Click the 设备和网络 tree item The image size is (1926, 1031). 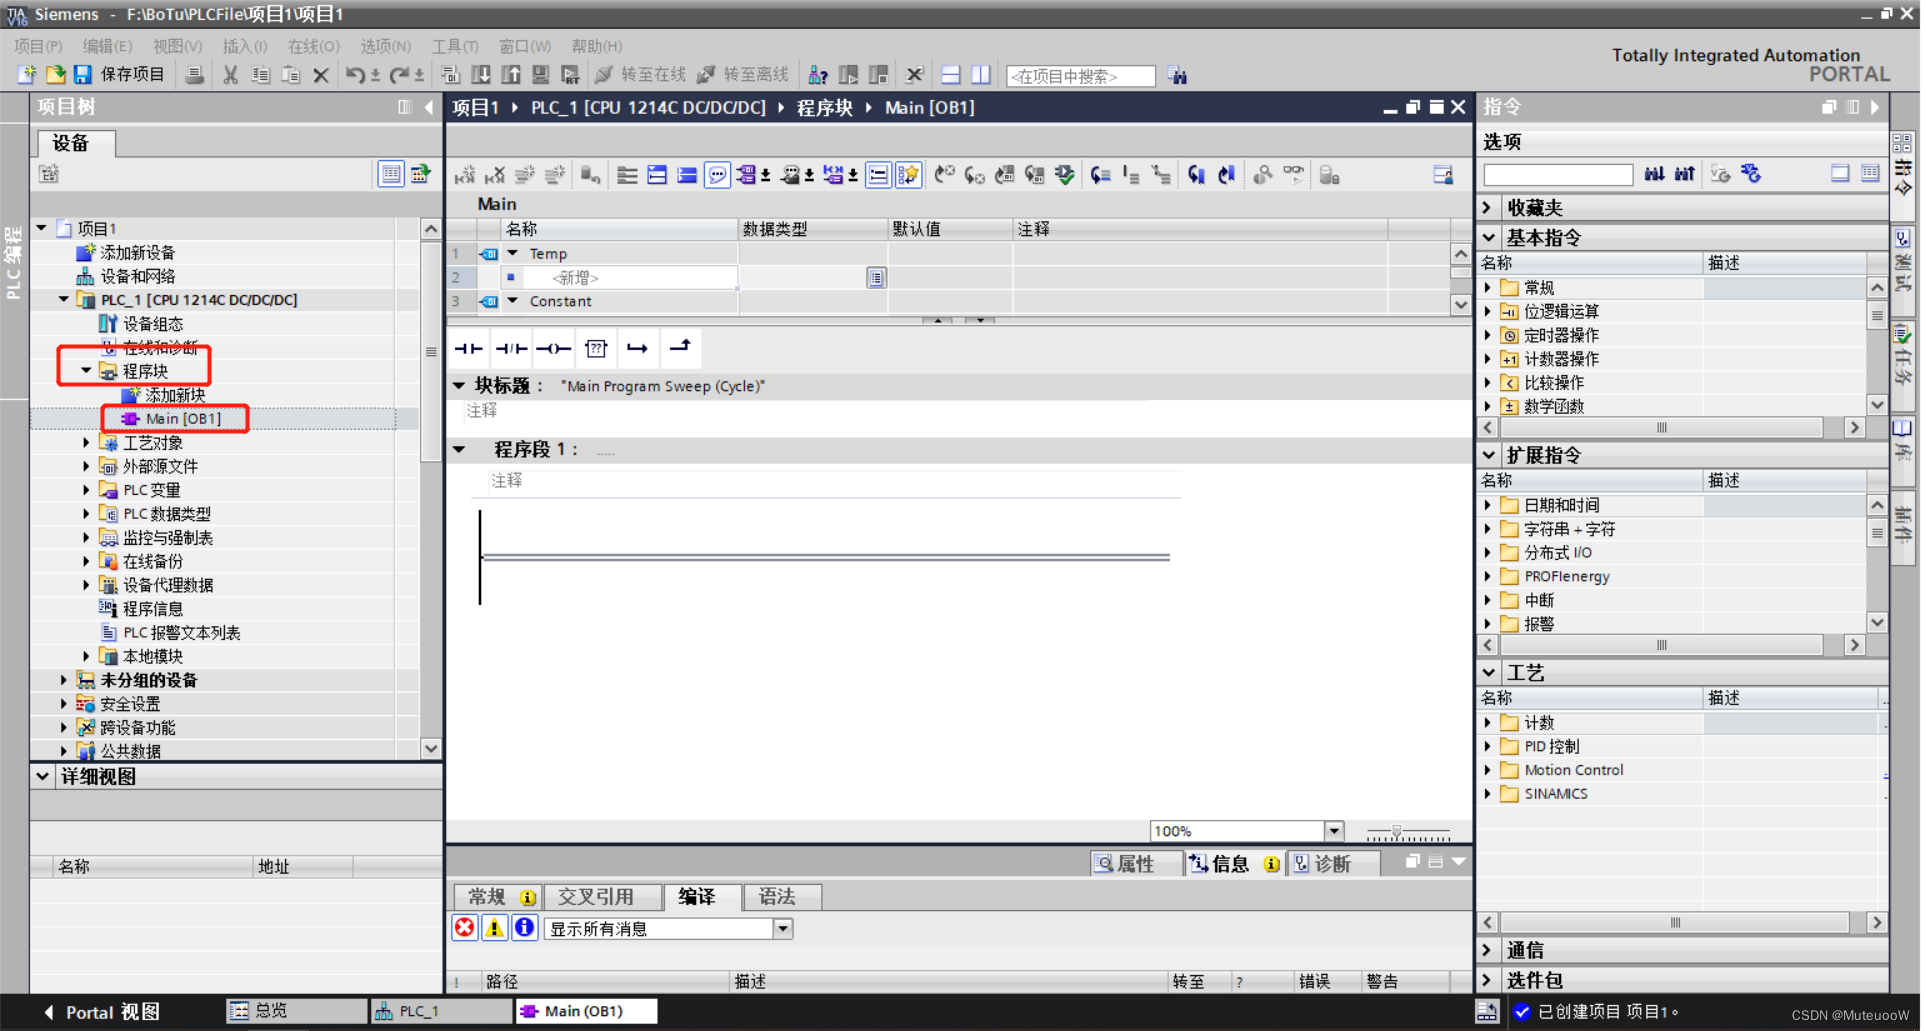pos(138,276)
